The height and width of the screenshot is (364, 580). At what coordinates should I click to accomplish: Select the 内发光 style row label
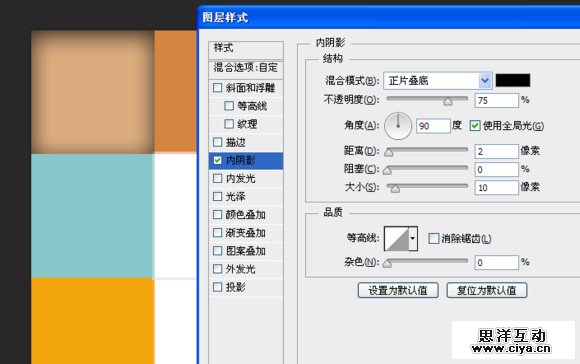[x=240, y=179]
